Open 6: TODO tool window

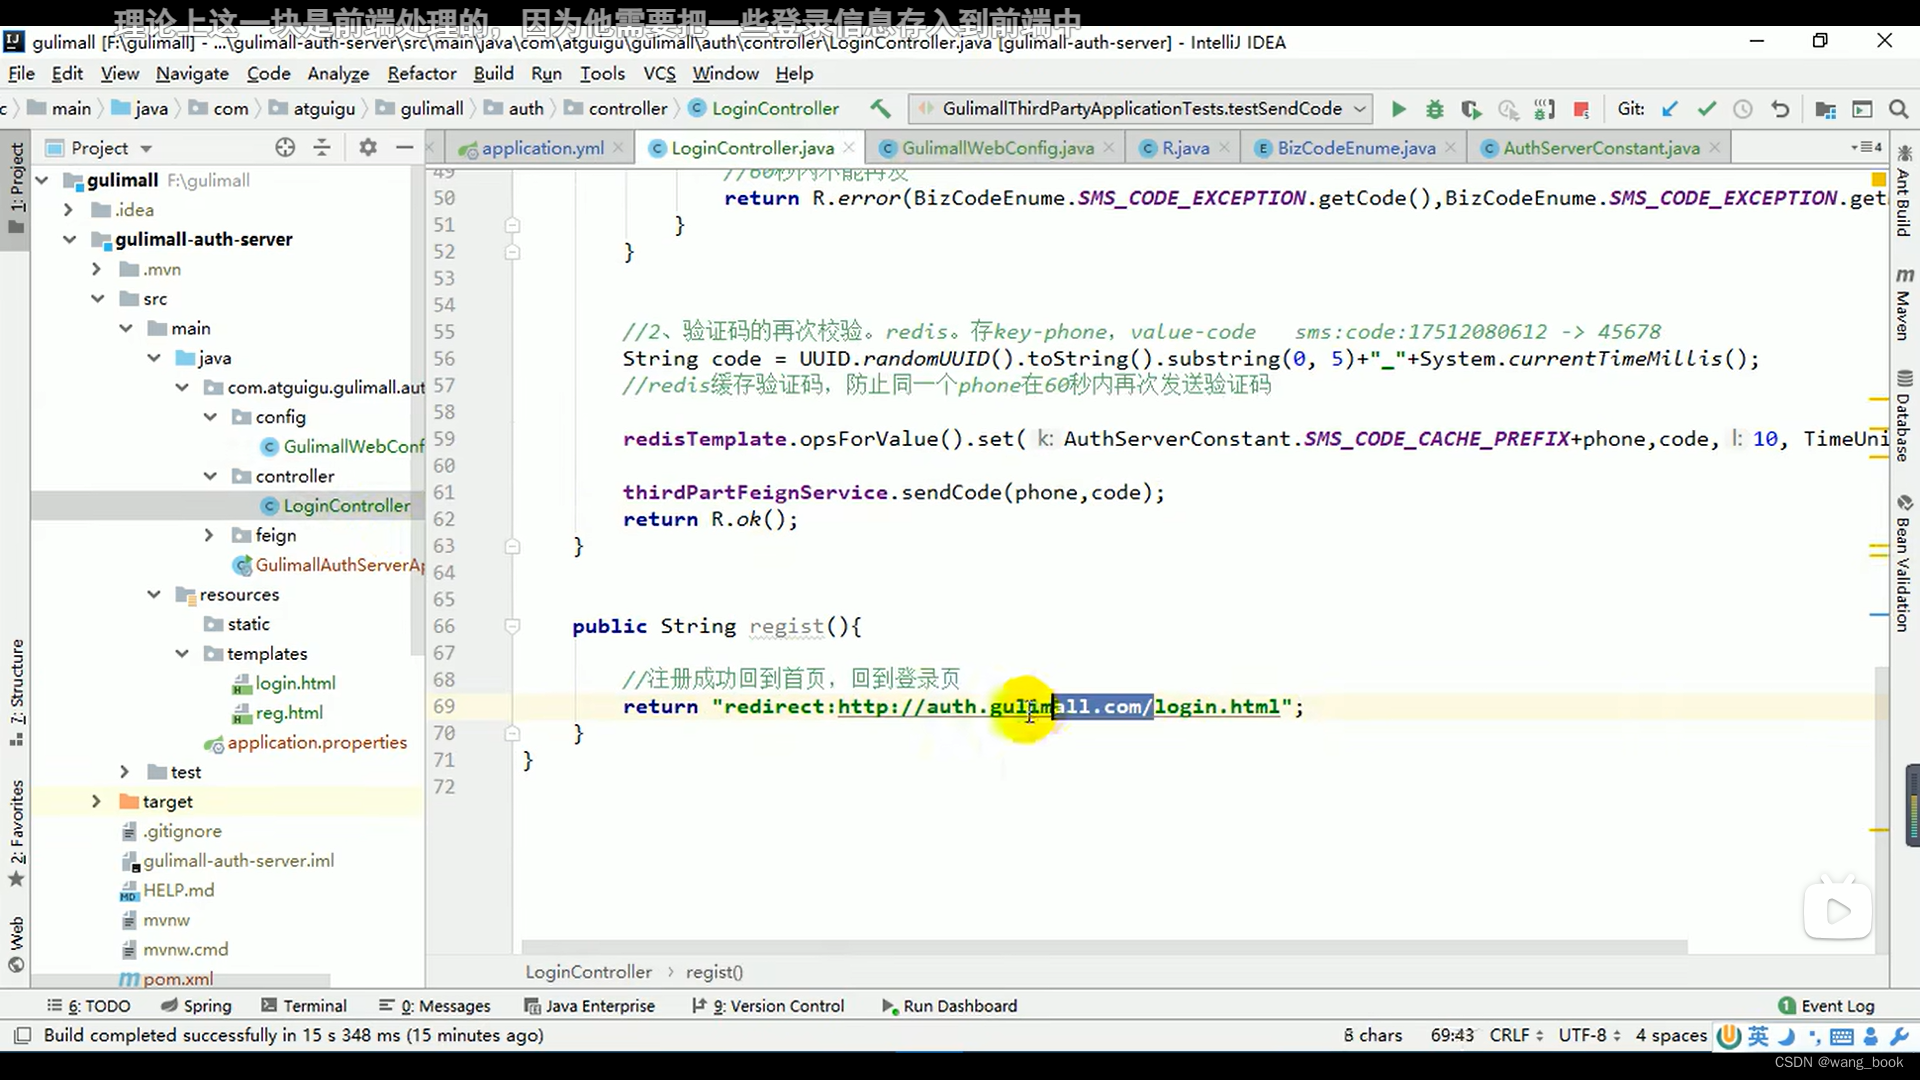coord(88,1006)
